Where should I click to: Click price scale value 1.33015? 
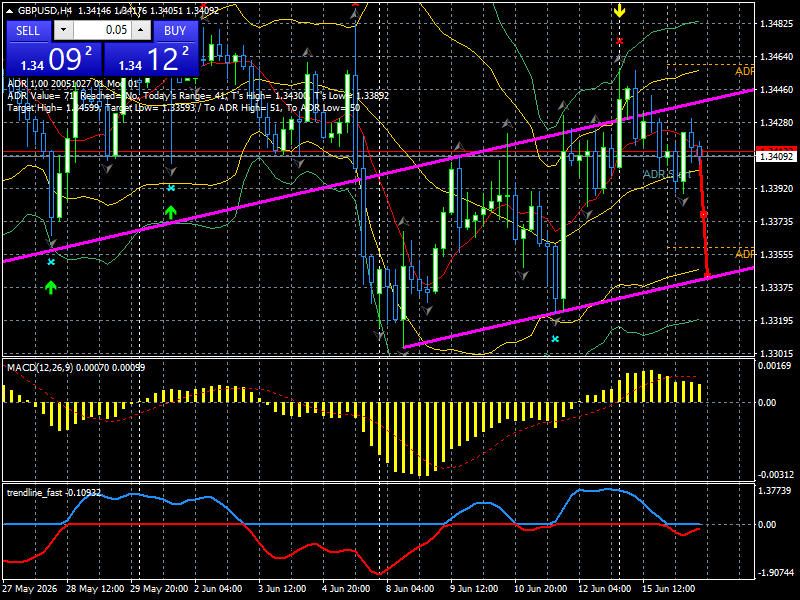click(x=777, y=353)
